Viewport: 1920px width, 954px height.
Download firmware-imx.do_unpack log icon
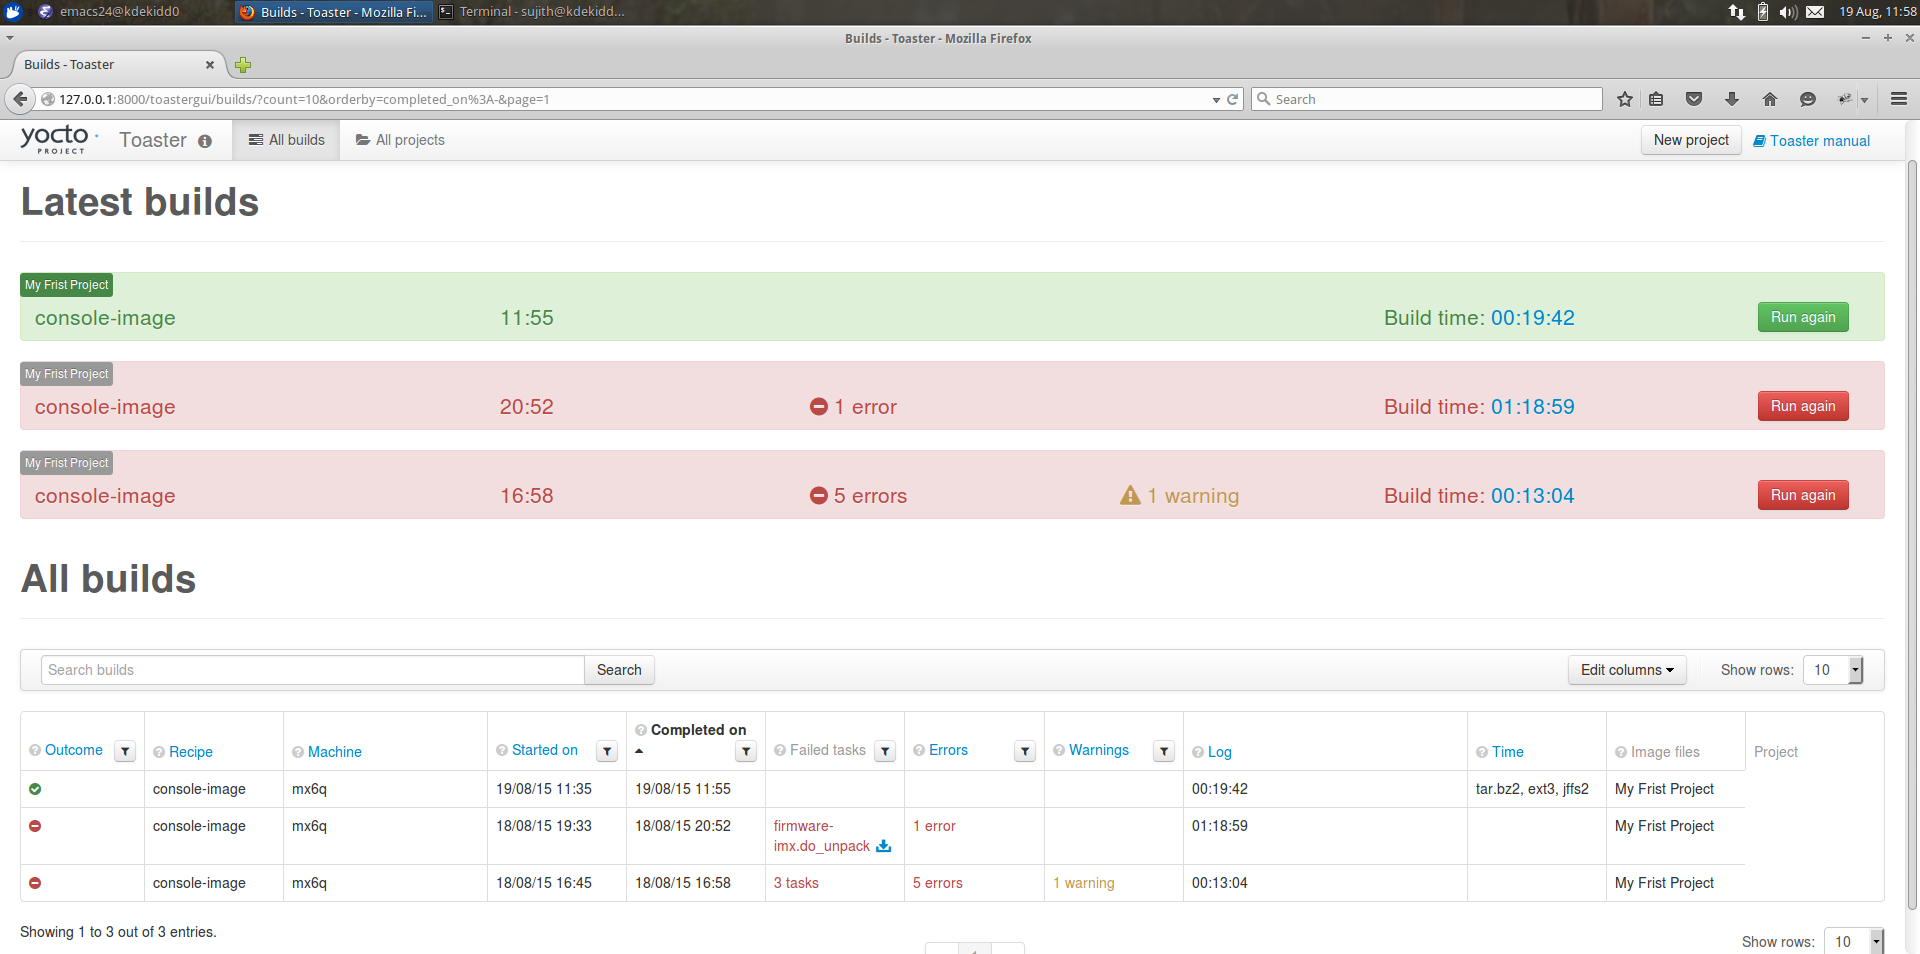pos(883,846)
